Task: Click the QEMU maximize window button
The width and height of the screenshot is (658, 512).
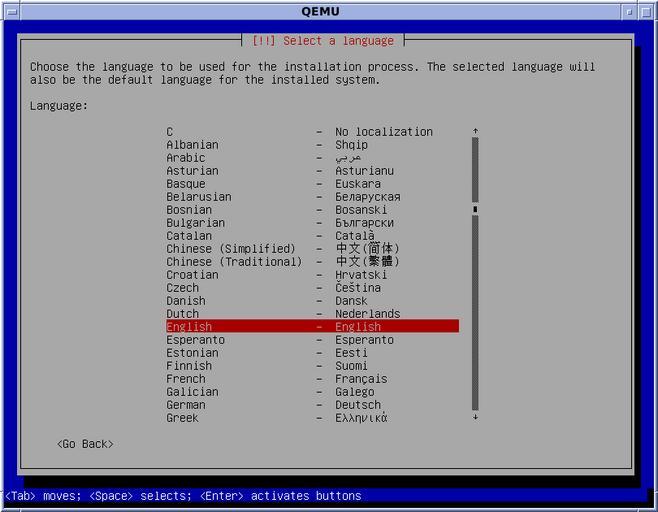Action: pos(630,11)
